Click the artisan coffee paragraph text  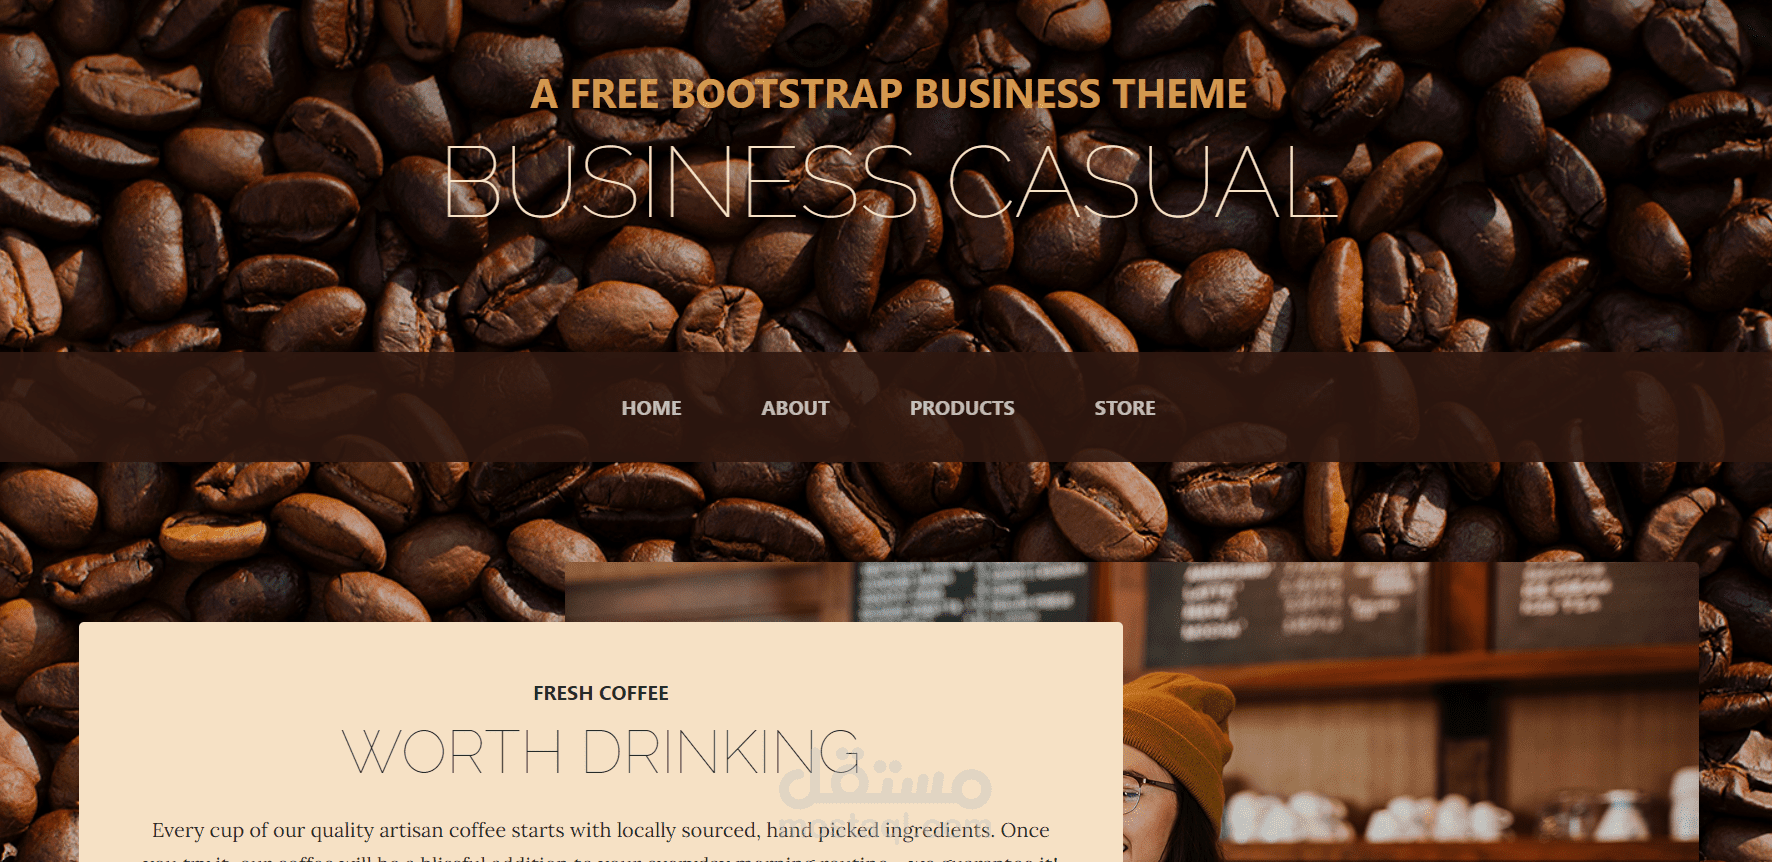pos(601,840)
